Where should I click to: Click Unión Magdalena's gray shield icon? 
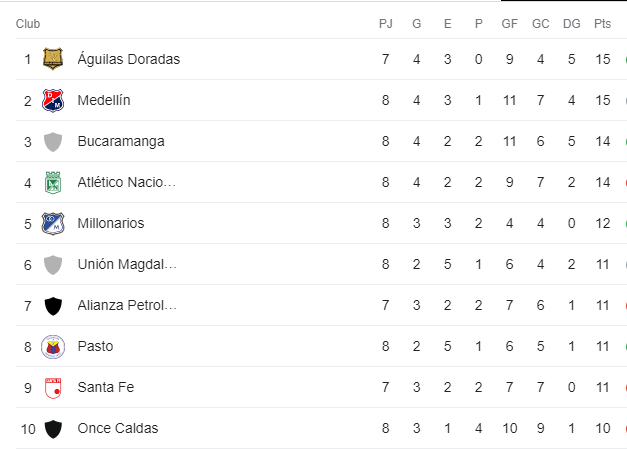coord(53,265)
